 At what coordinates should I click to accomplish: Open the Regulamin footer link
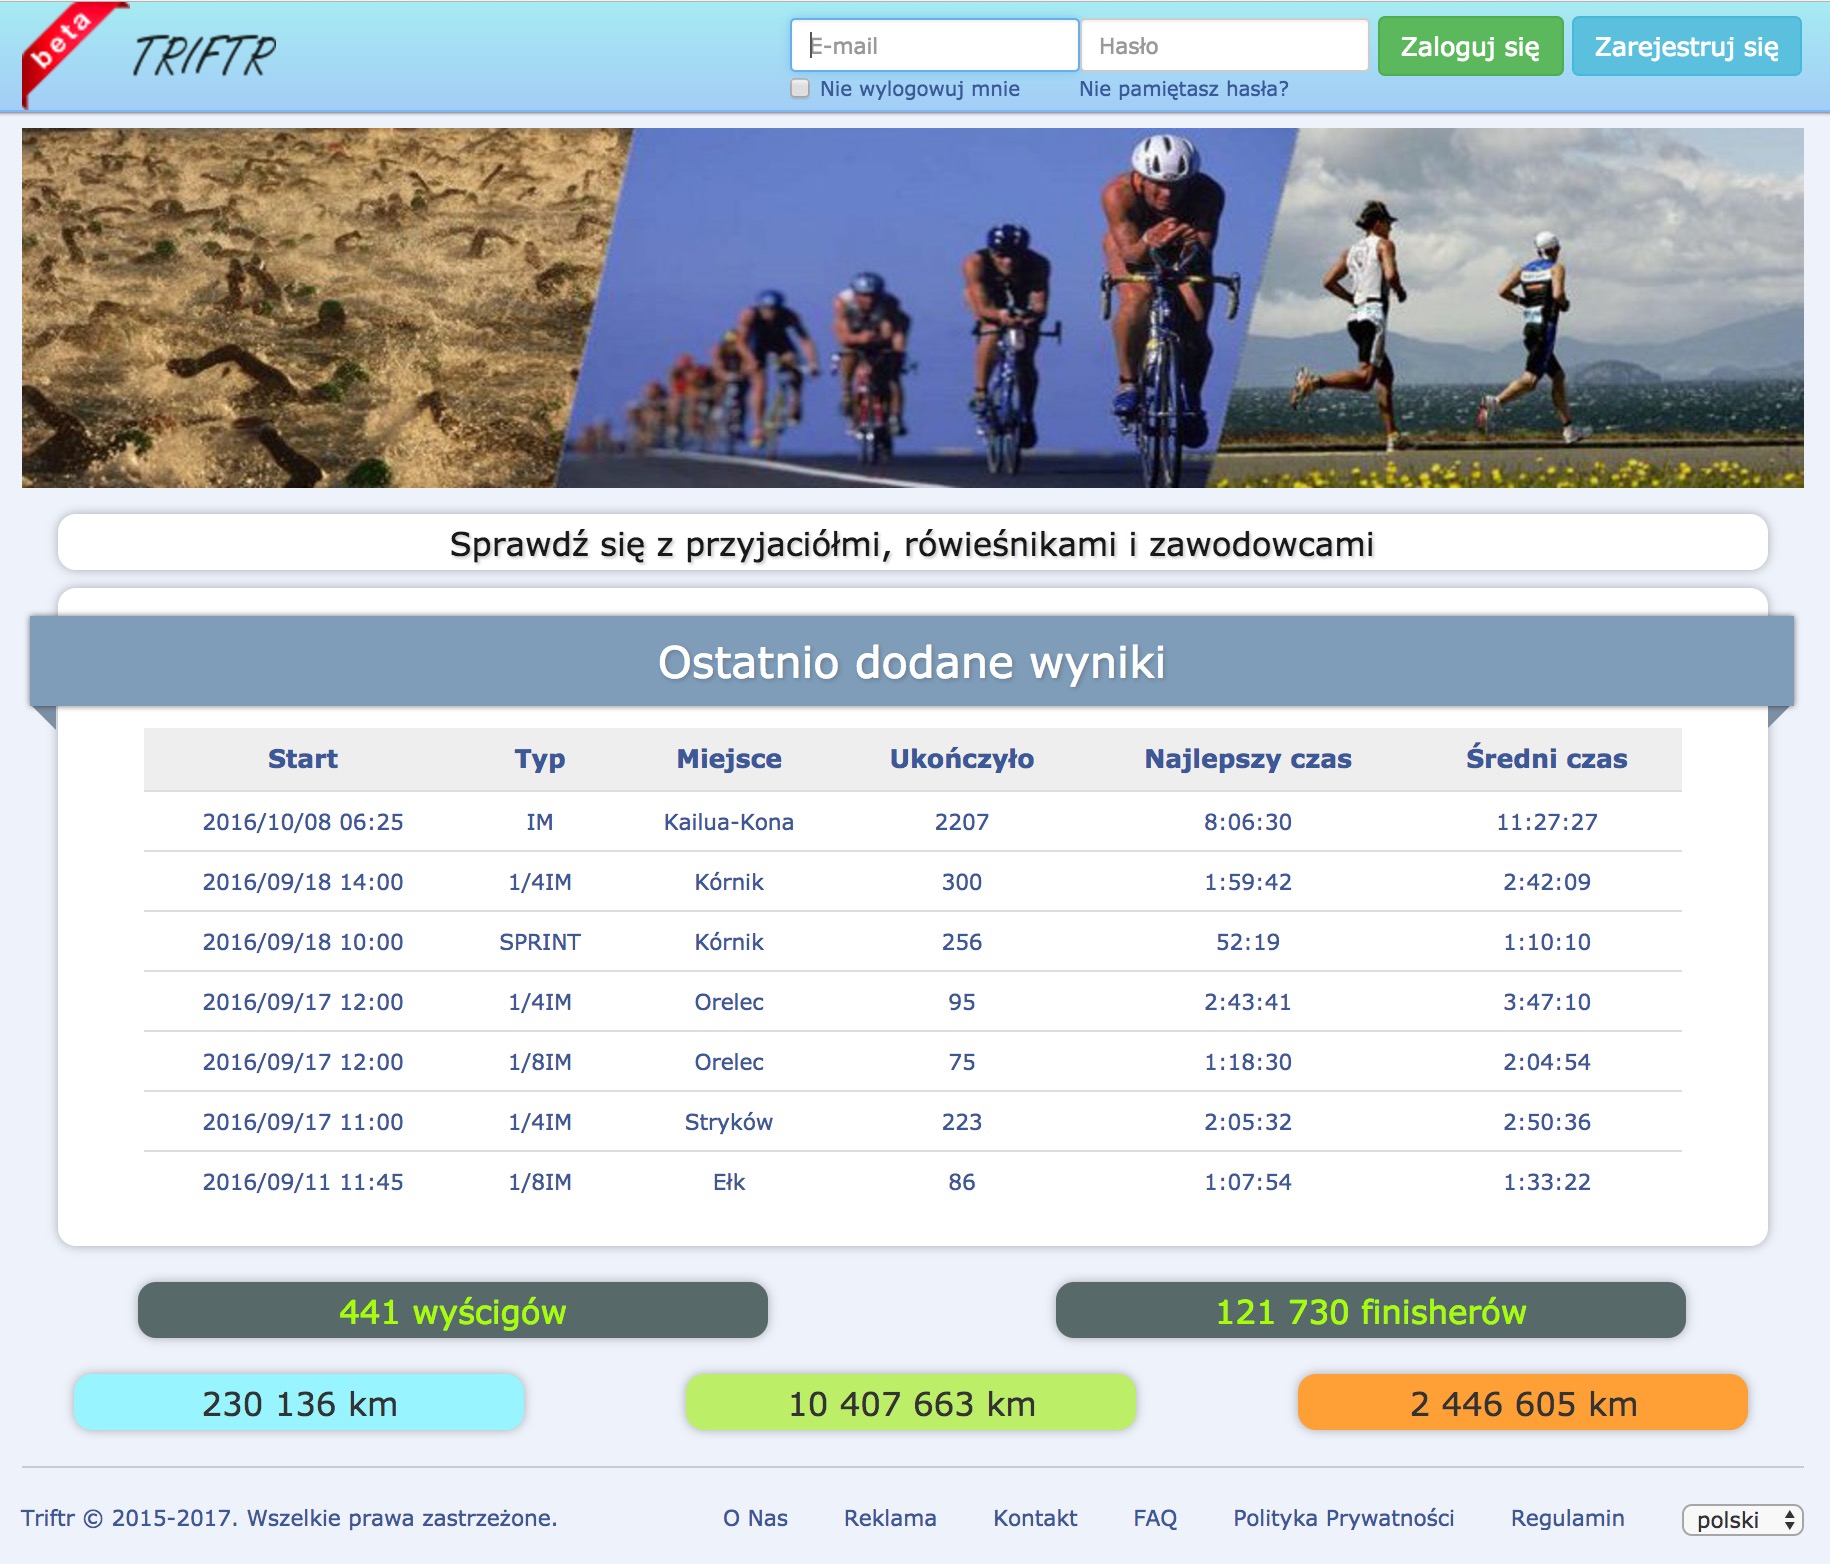click(x=1567, y=1518)
